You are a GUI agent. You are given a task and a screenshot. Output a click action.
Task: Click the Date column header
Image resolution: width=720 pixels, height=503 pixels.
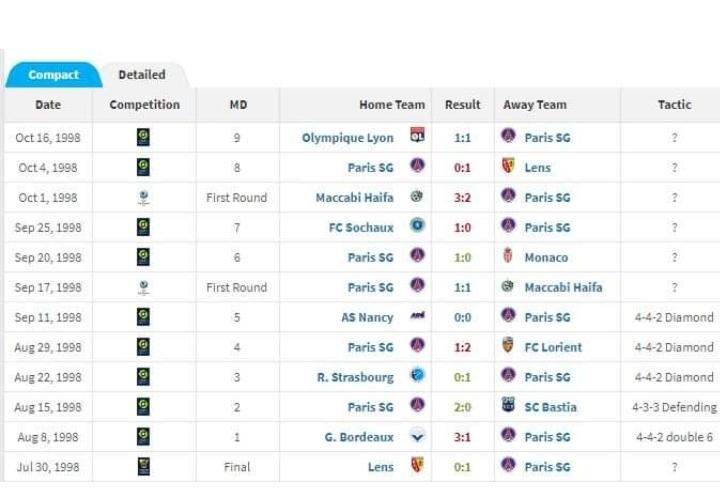[48, 105]
